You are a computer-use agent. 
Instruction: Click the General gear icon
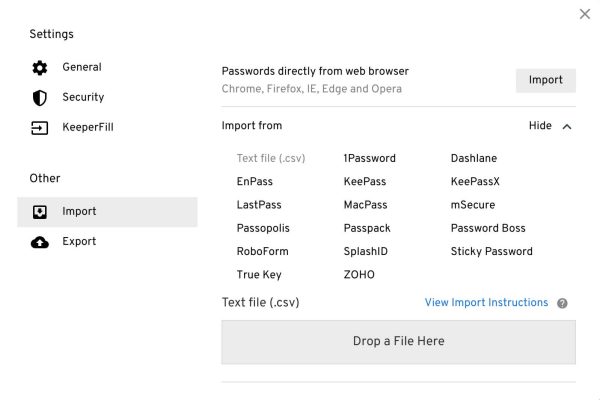(x=39, y=68)
